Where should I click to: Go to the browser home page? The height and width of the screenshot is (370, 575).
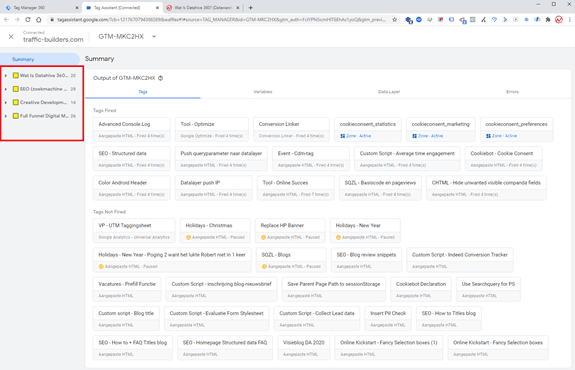coord(39,20)
